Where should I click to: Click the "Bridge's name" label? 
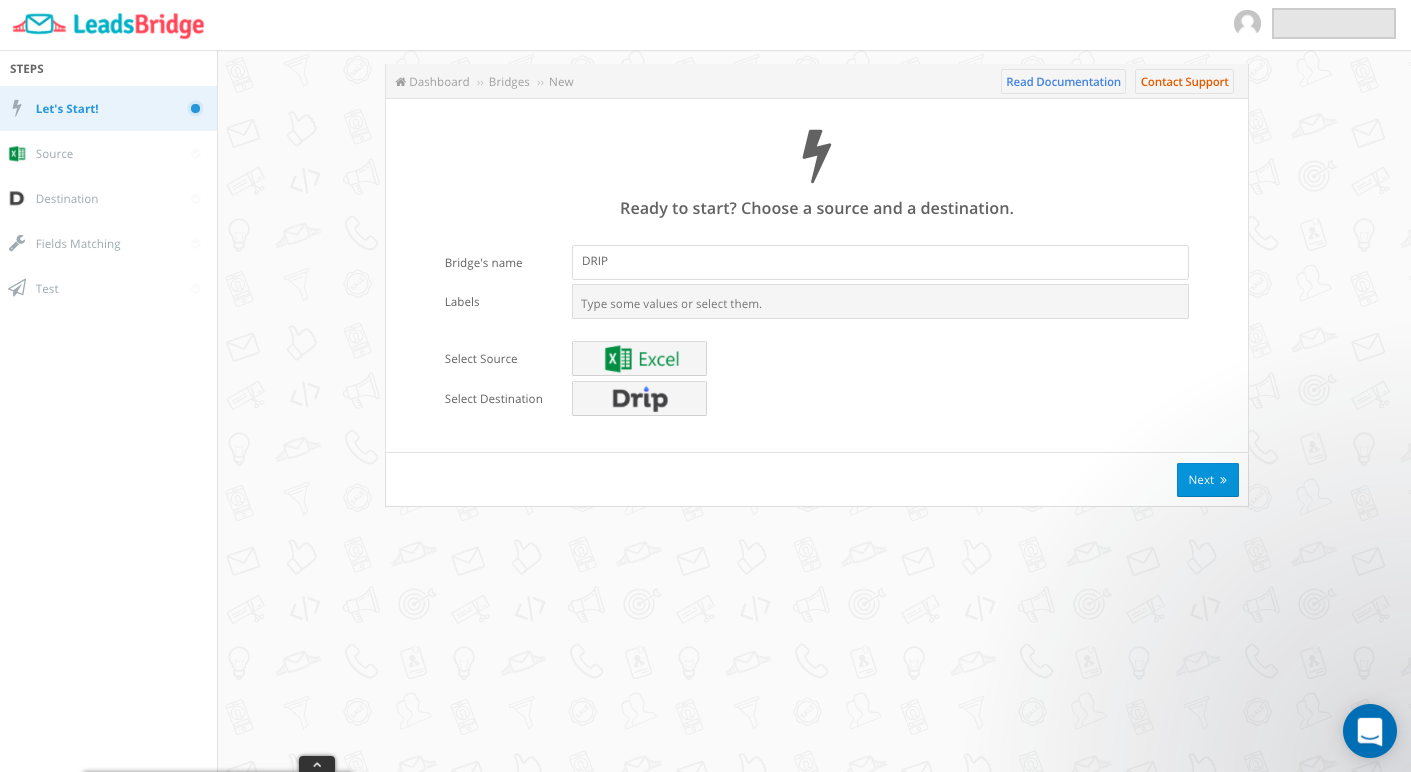pos(484,263)
